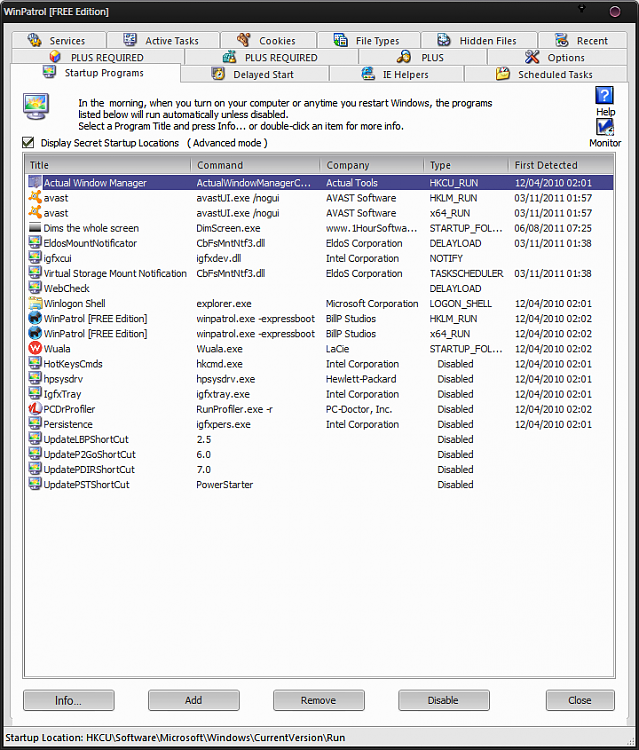Switch to the Recent tab
639x750 pixels.
pyautogui.click(x=583, y=40)
